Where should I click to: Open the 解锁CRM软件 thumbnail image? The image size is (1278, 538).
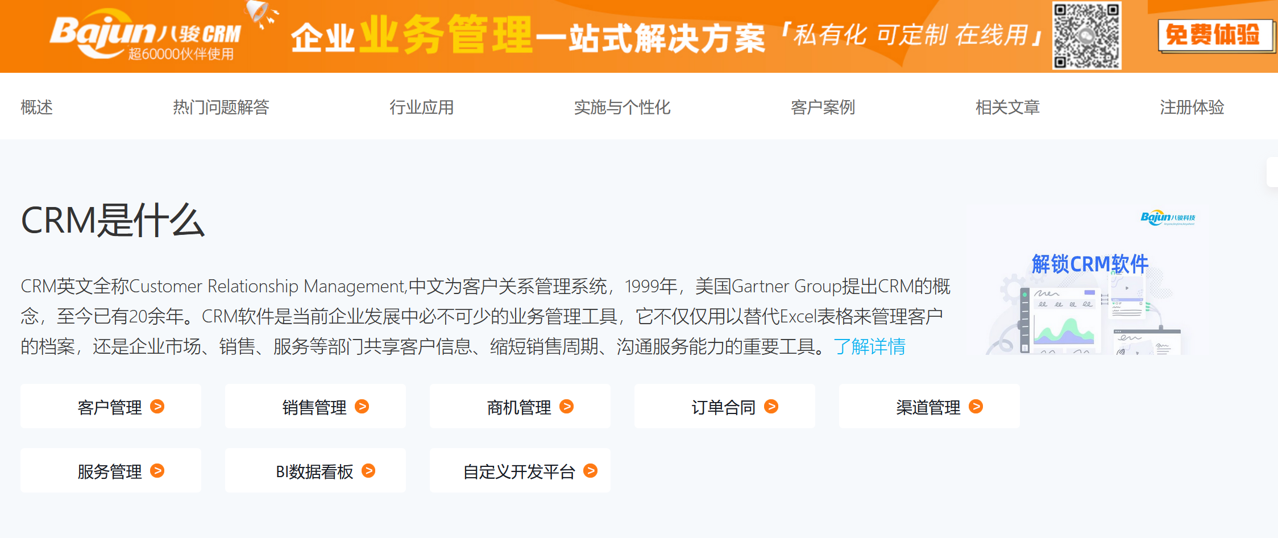[x=1088, y=282]
